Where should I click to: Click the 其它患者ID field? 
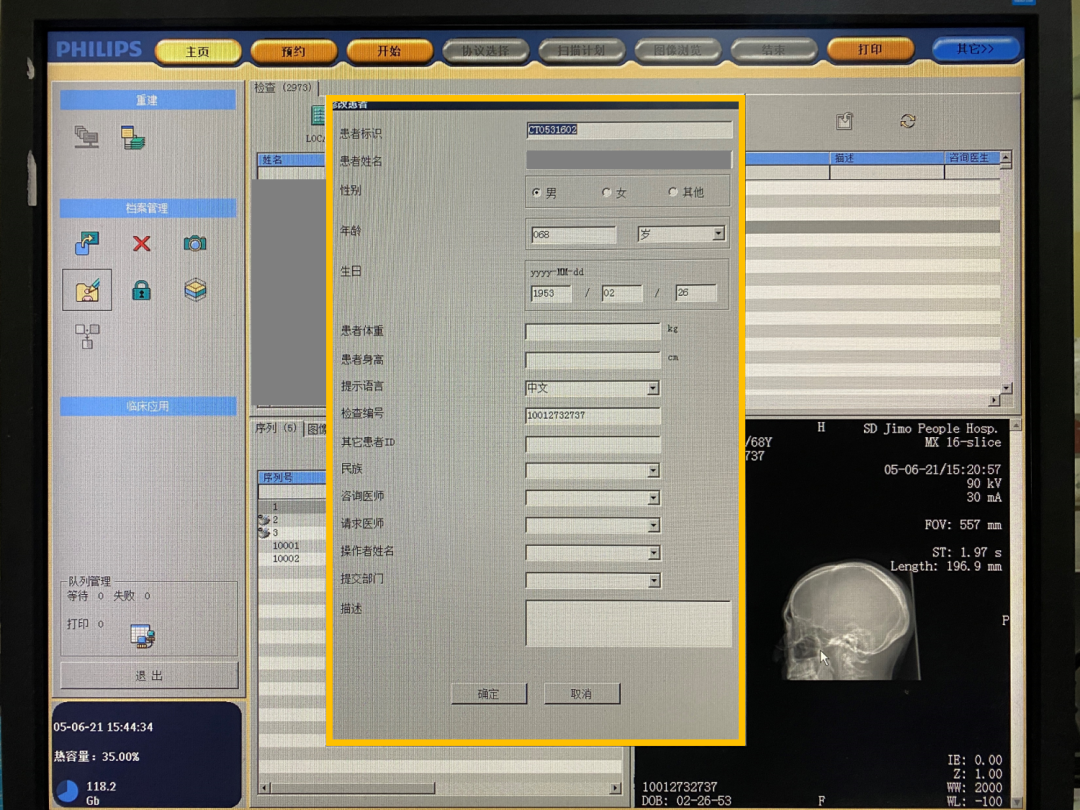592,443
